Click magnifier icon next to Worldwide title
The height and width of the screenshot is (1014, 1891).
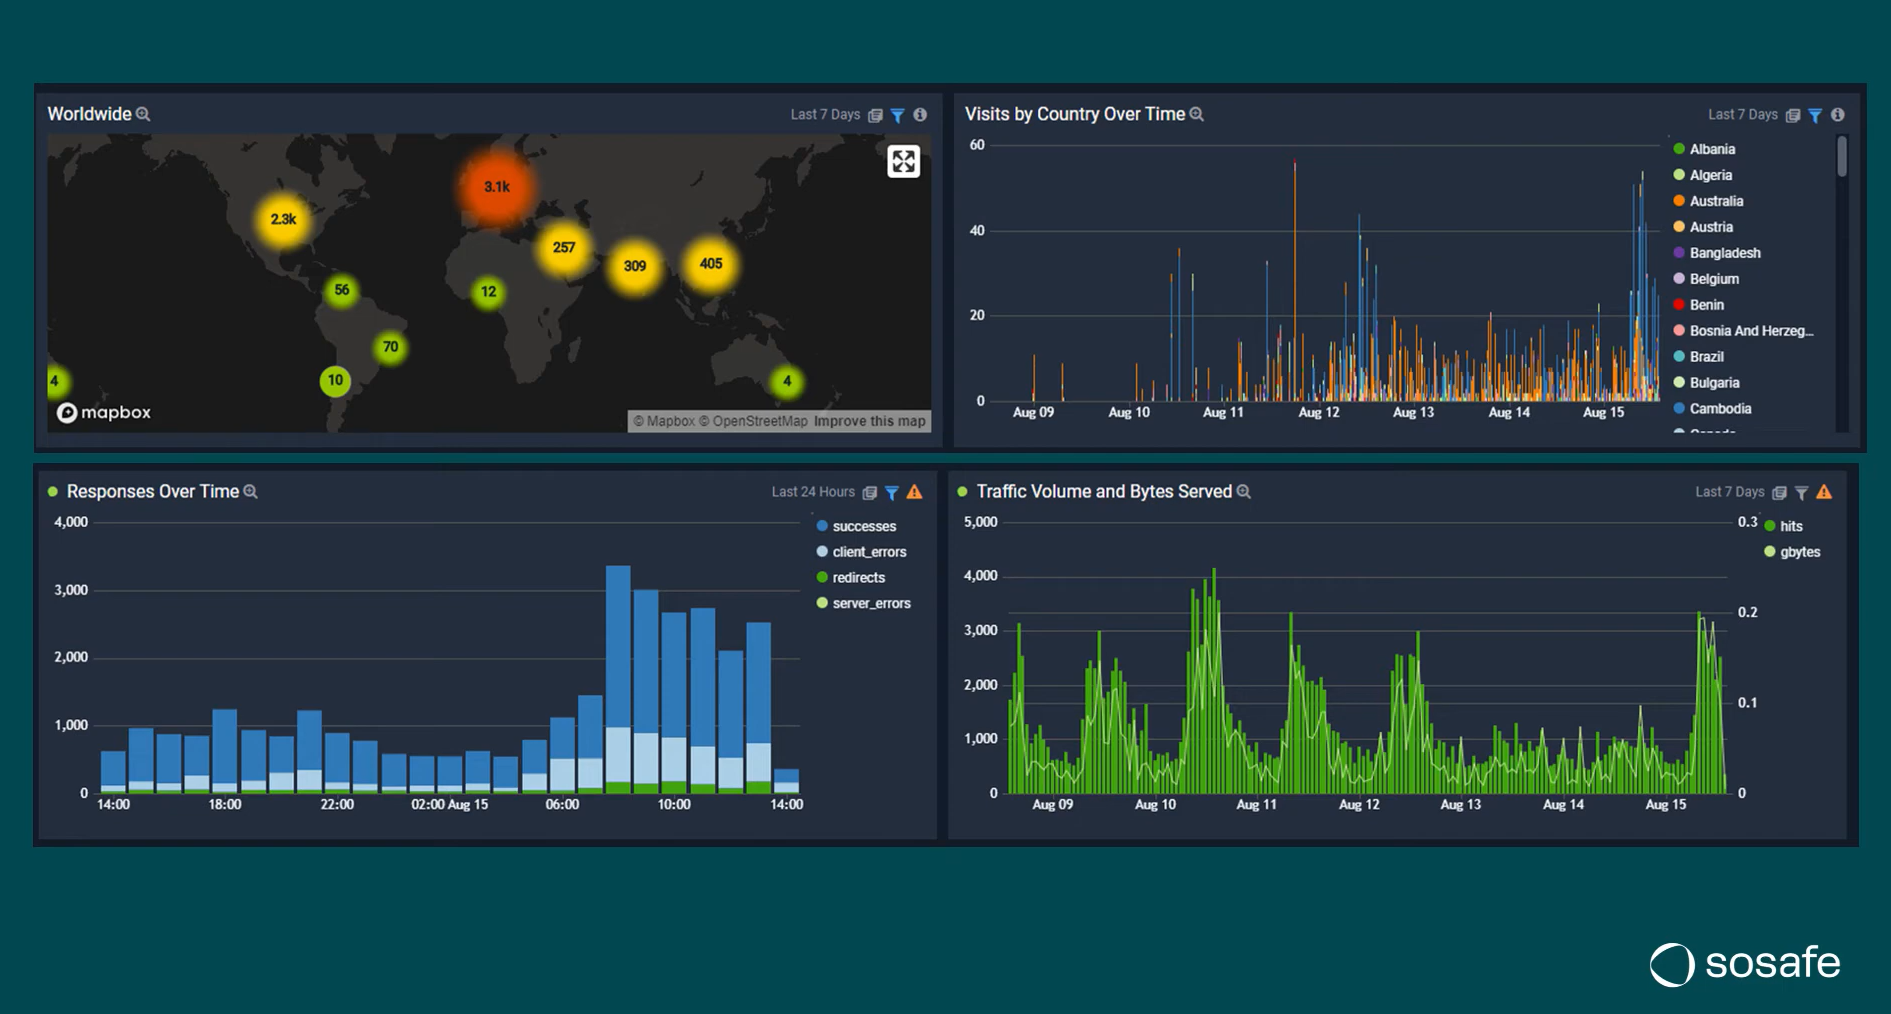point(143,114)
